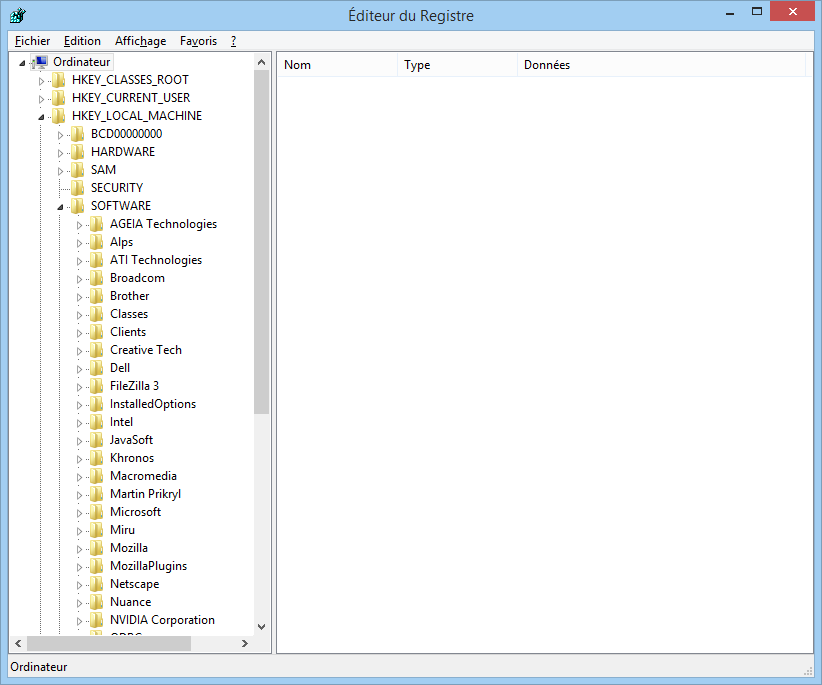Screen dimensions: 822x685
Task: Click the JavaSoft folder icon
Action: pos(96,440)
